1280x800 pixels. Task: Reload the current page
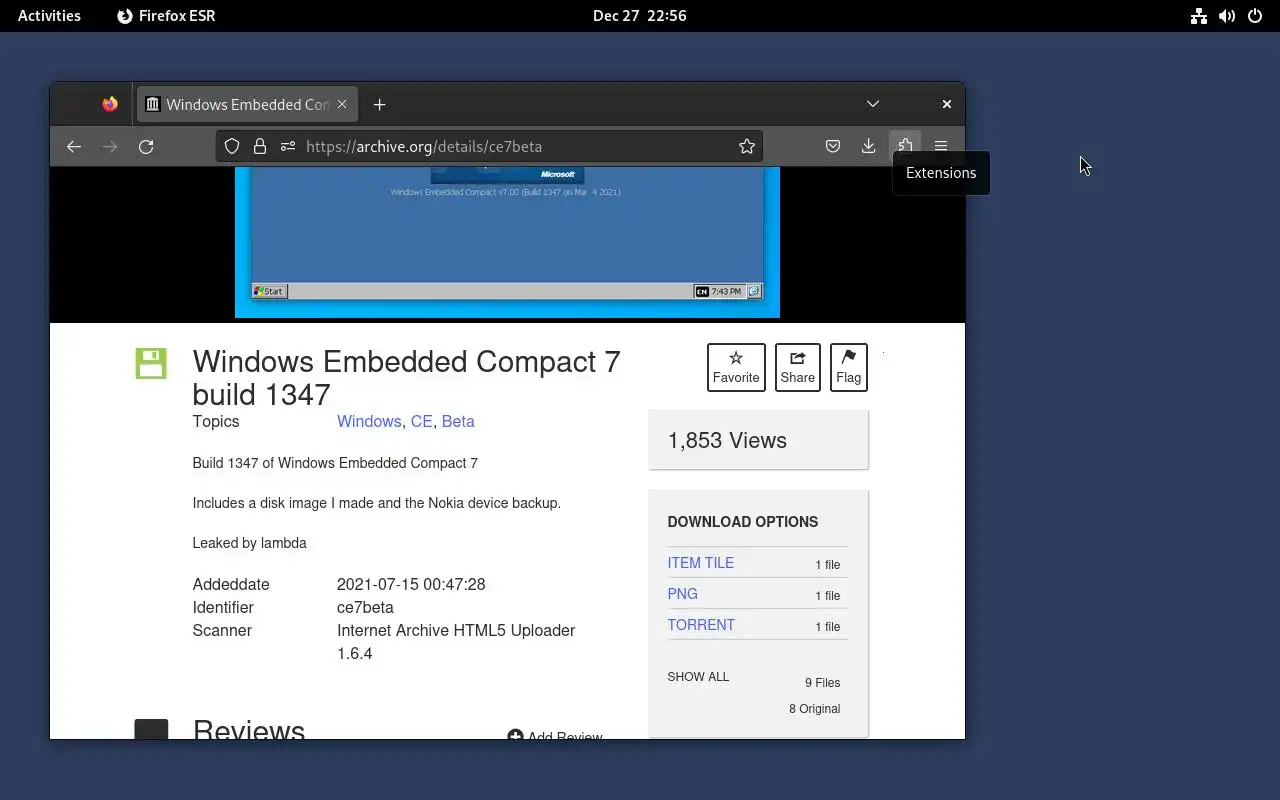146,146
